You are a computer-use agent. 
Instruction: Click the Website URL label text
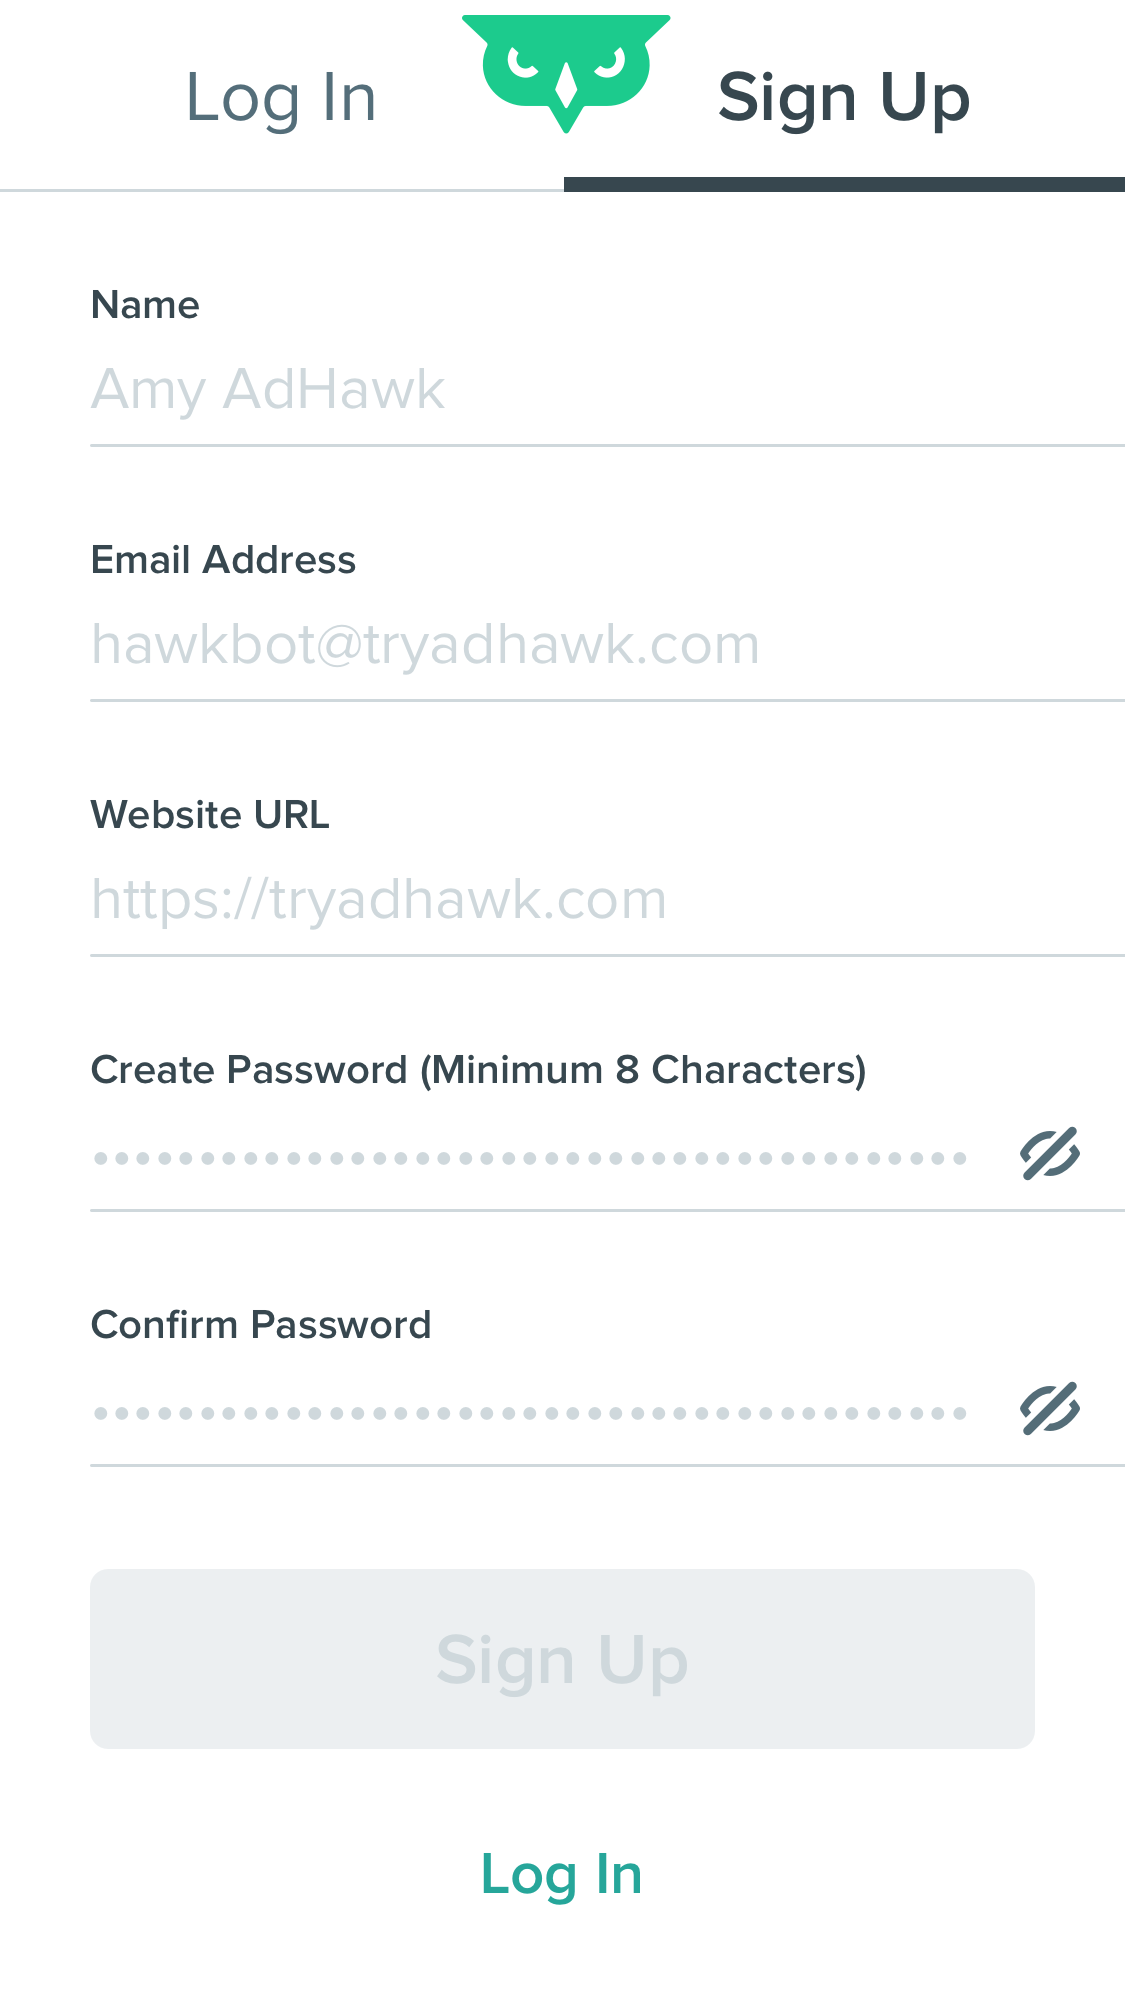pyautogui.click(x=210, y=815)
